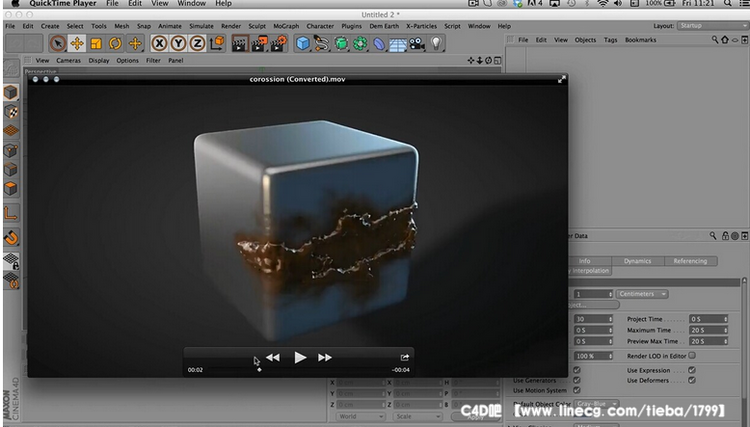Click the green array flower icon

[x=360, y=44]
